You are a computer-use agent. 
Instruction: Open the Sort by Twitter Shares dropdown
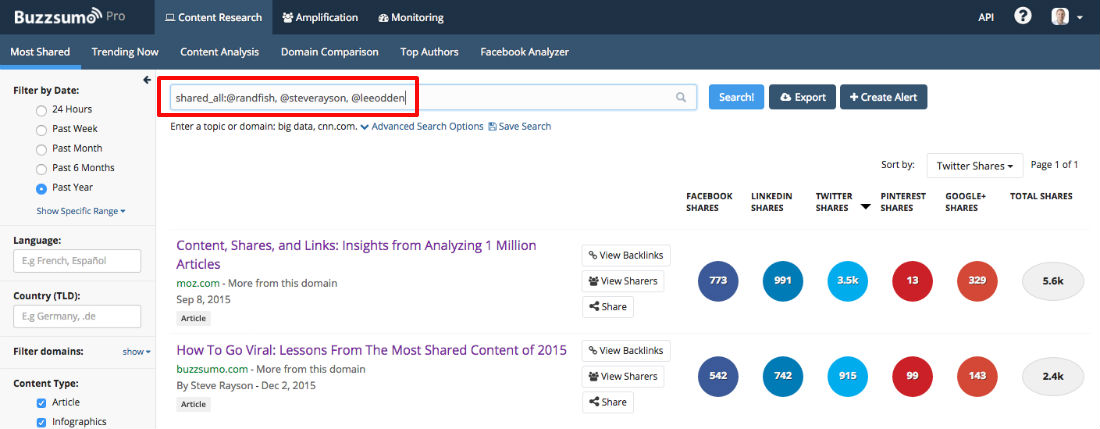[974, 165]
